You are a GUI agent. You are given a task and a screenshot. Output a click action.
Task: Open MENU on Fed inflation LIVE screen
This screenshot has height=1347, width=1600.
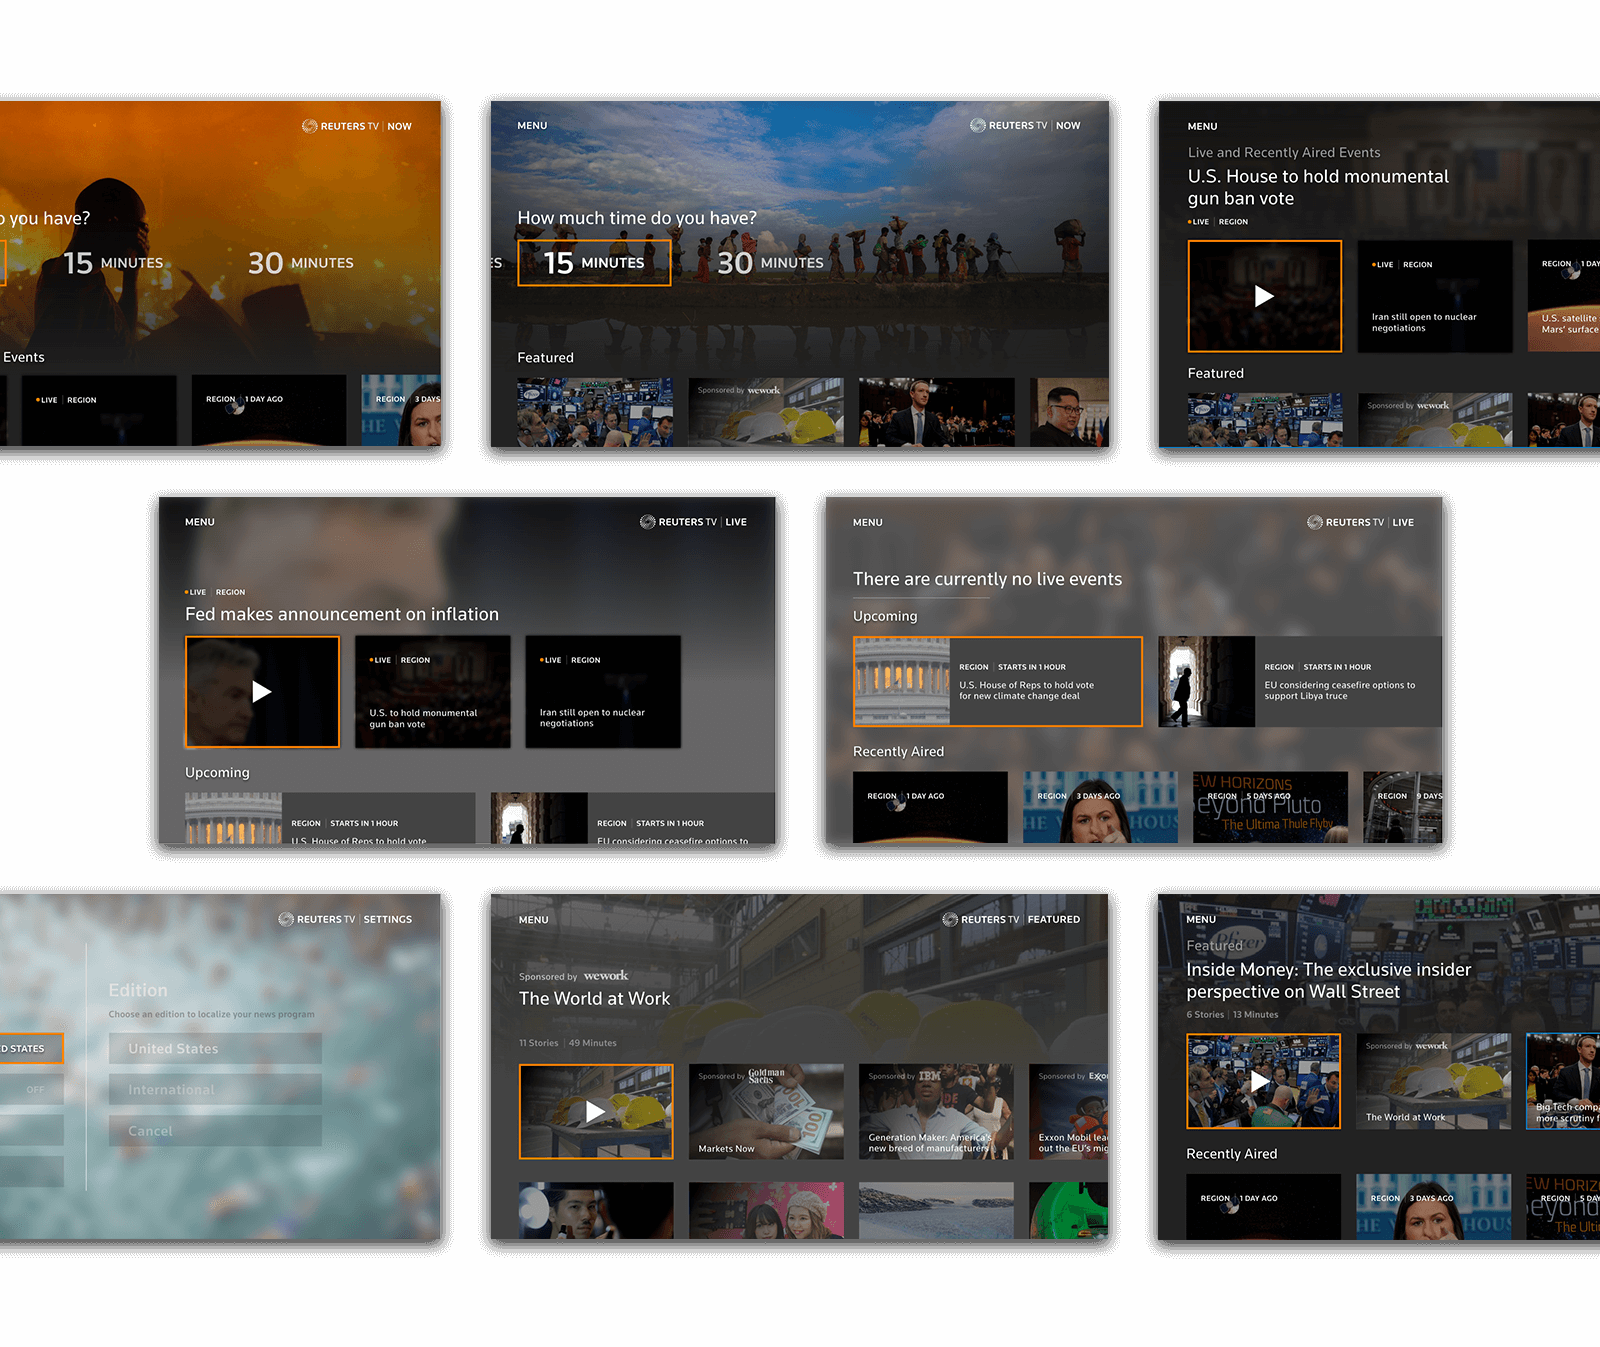click(x=200, y=522)
